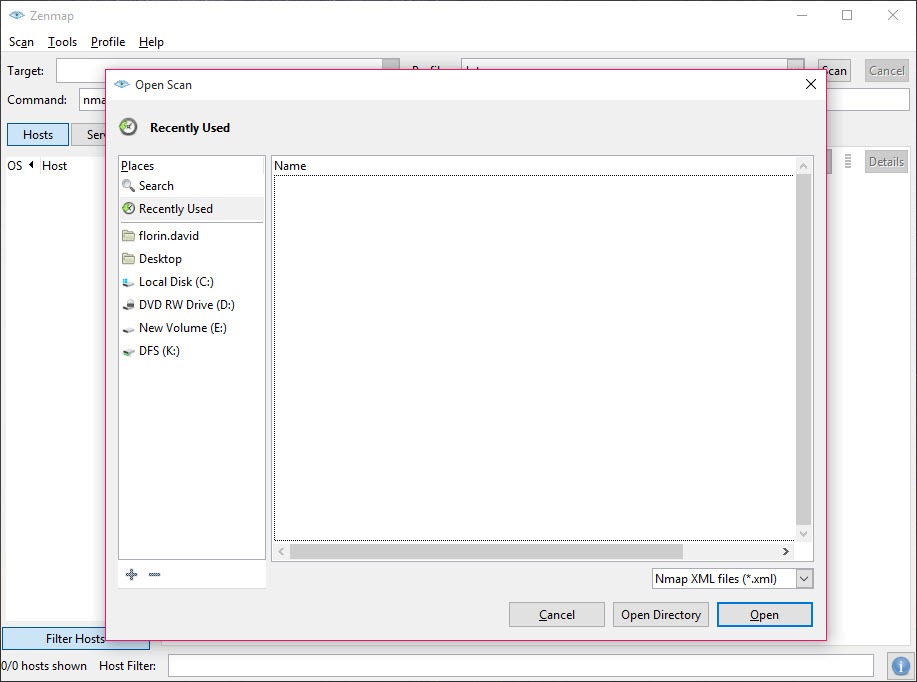Viewport: 917px width, 682px height.
Task: Click the Open button in dialog
Action: click(764, 615)
